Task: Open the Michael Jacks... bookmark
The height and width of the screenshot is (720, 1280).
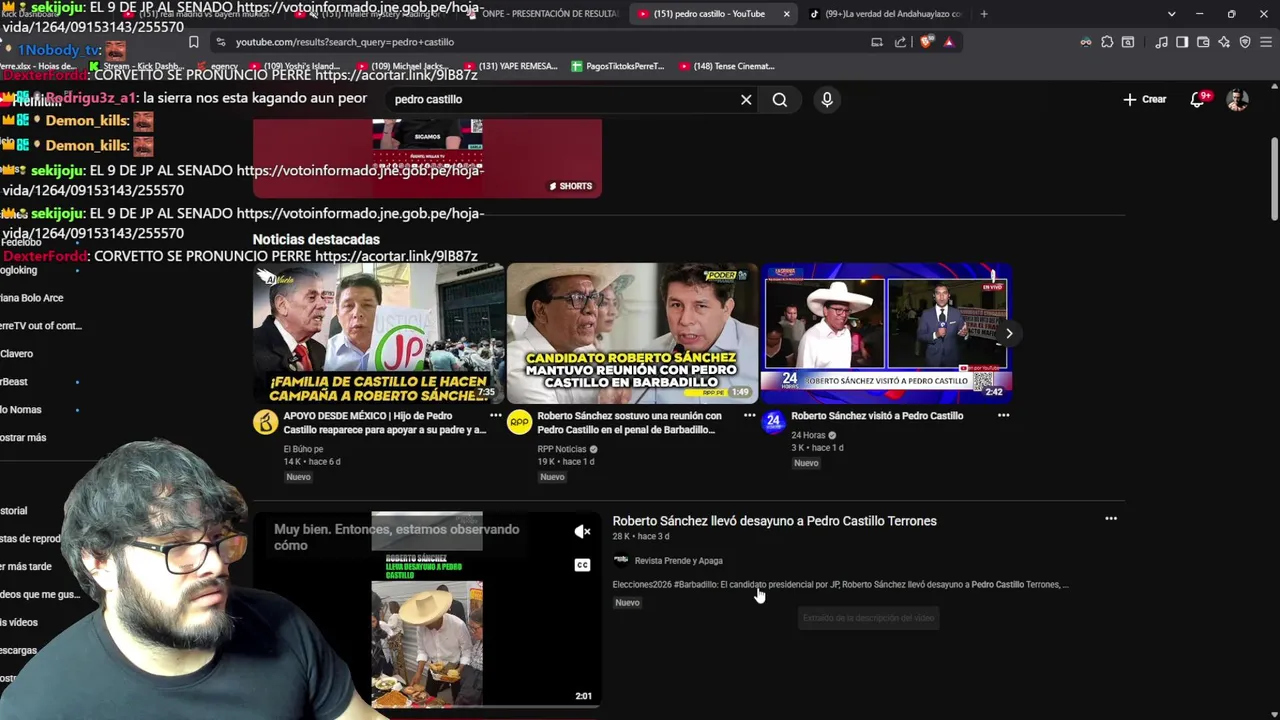Action: [404, 66]
